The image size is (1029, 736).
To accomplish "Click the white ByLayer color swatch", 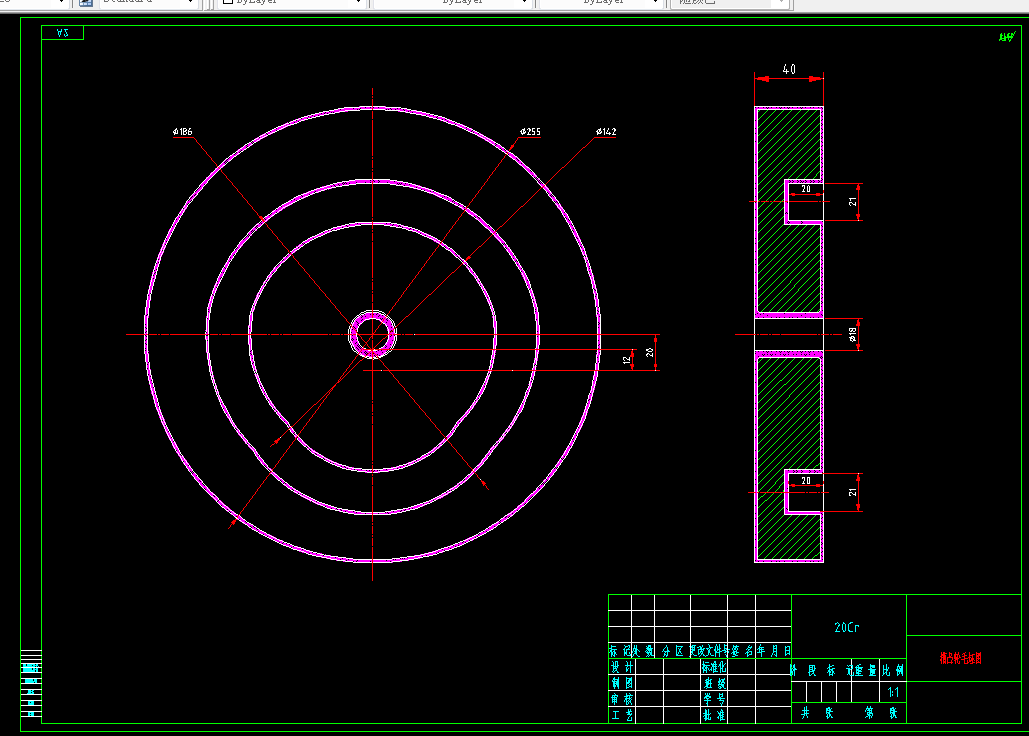I will [x=226, y=3].
